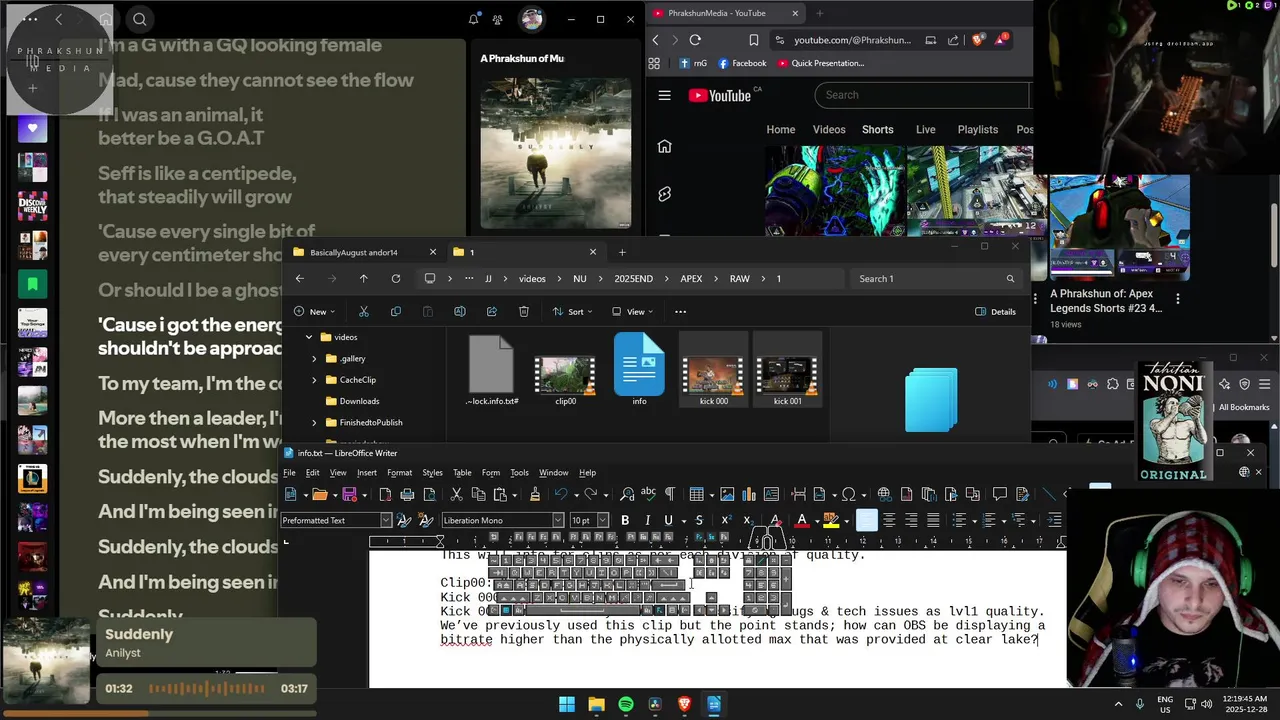This screenshot has width=1280, height=720.
Task: Toggle Italic formatting in Writer
Action: (647, 520)
